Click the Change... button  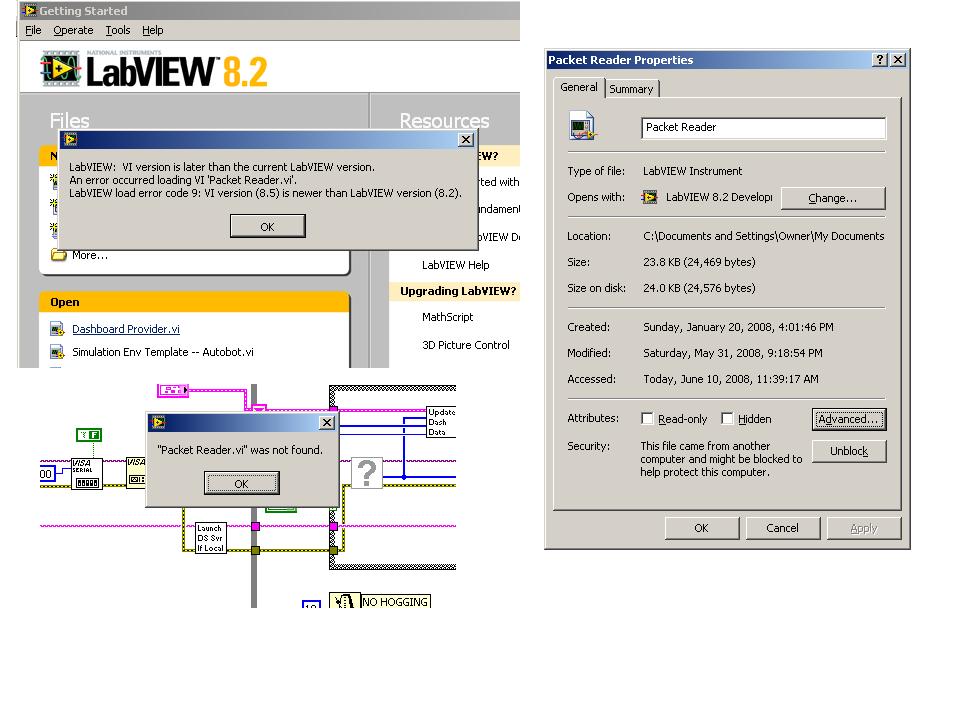[833, 198]
